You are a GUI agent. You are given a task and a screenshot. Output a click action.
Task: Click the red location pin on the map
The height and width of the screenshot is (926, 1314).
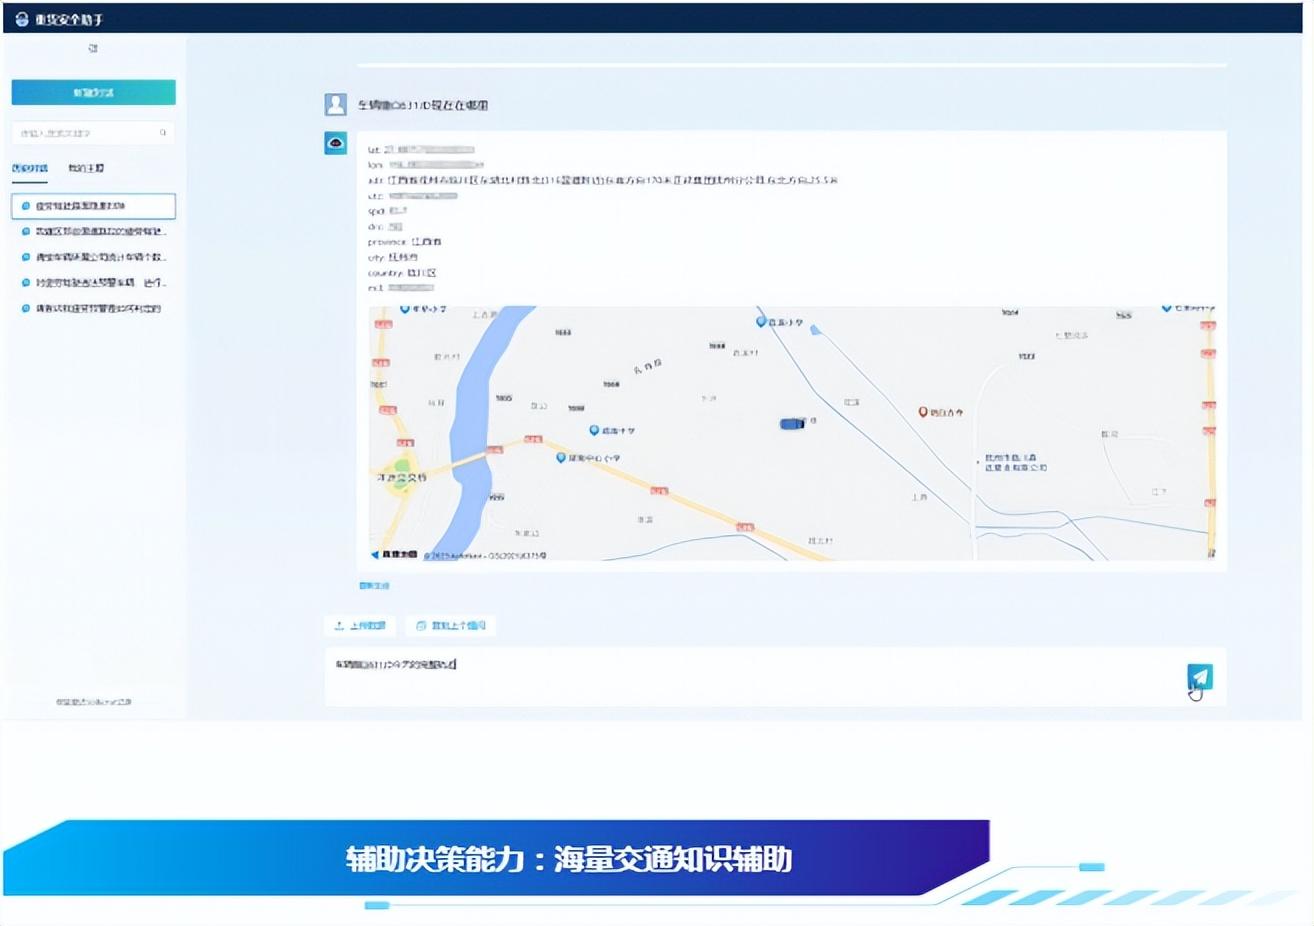pyautogui.click(x=923, y=412)
